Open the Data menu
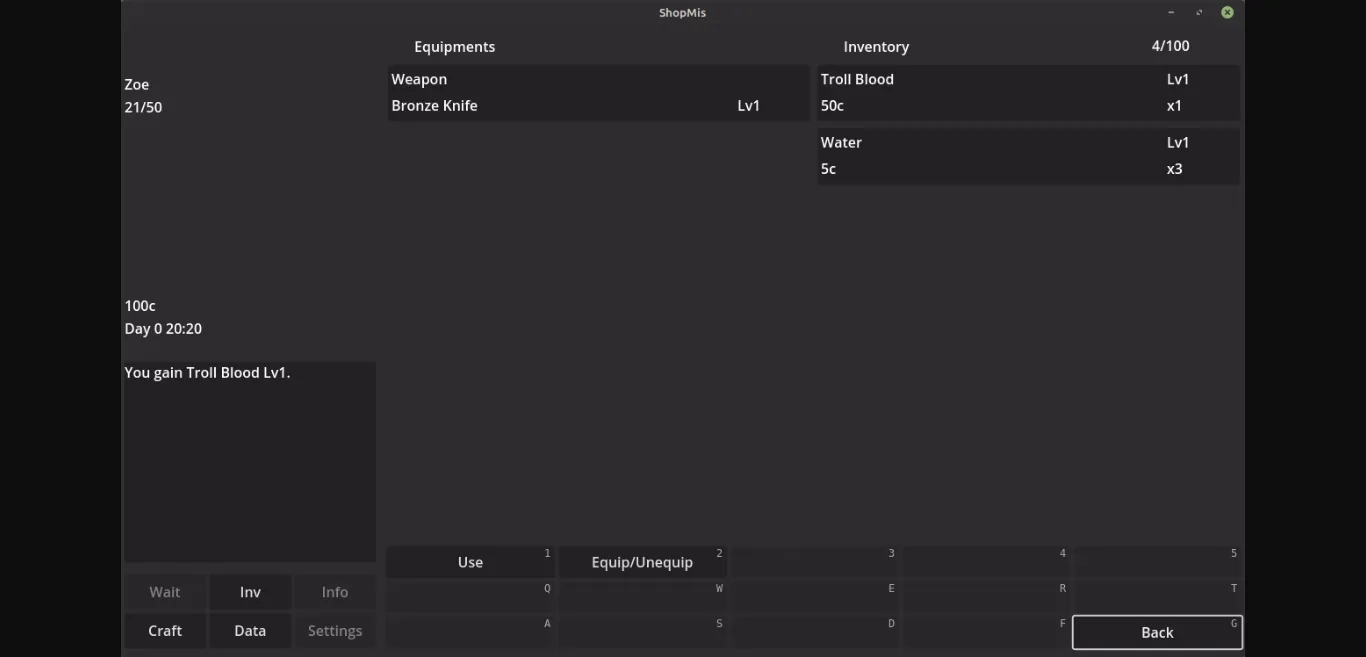Image resolution: width=1366 pixels, height=657 pixels. coord(250,631)
